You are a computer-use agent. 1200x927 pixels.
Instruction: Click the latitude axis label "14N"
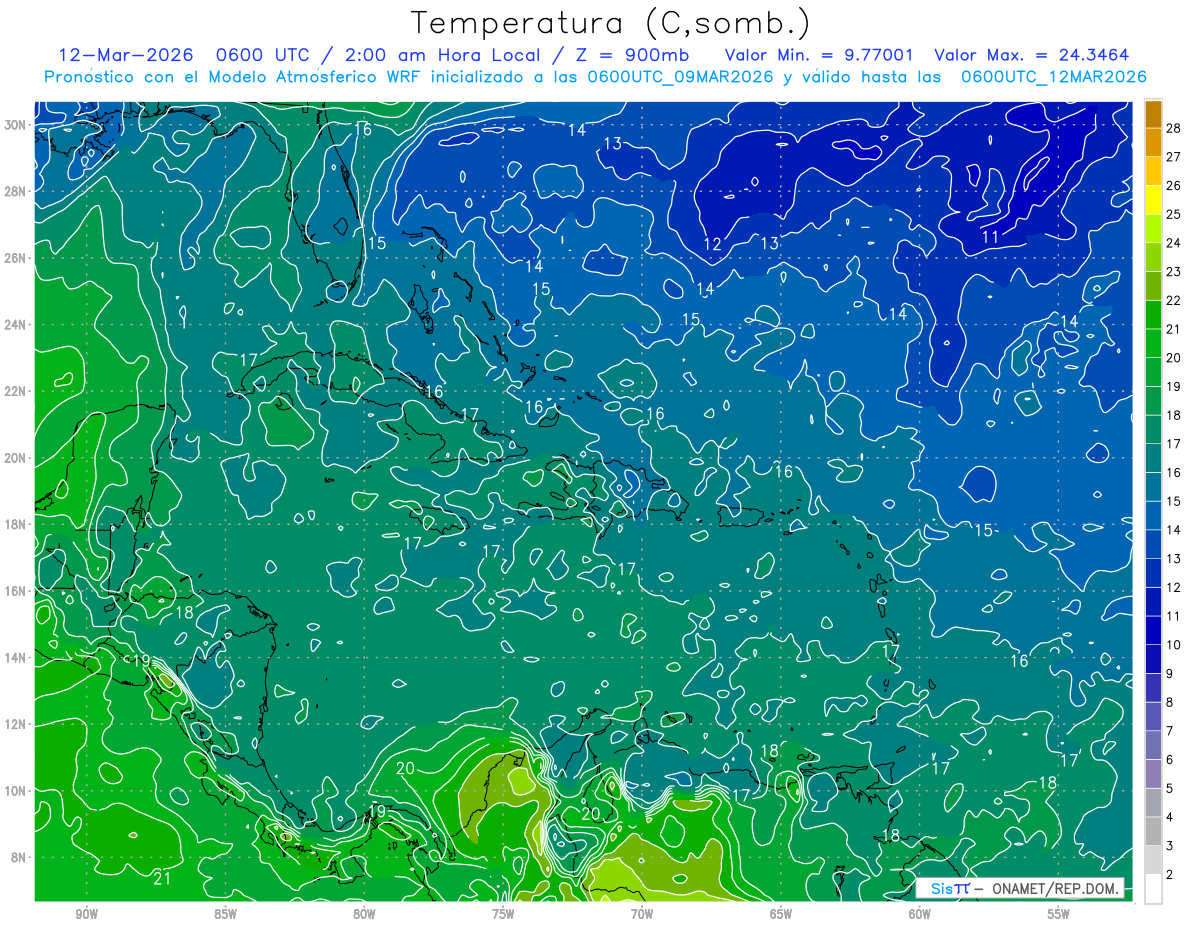click(15, 658)
